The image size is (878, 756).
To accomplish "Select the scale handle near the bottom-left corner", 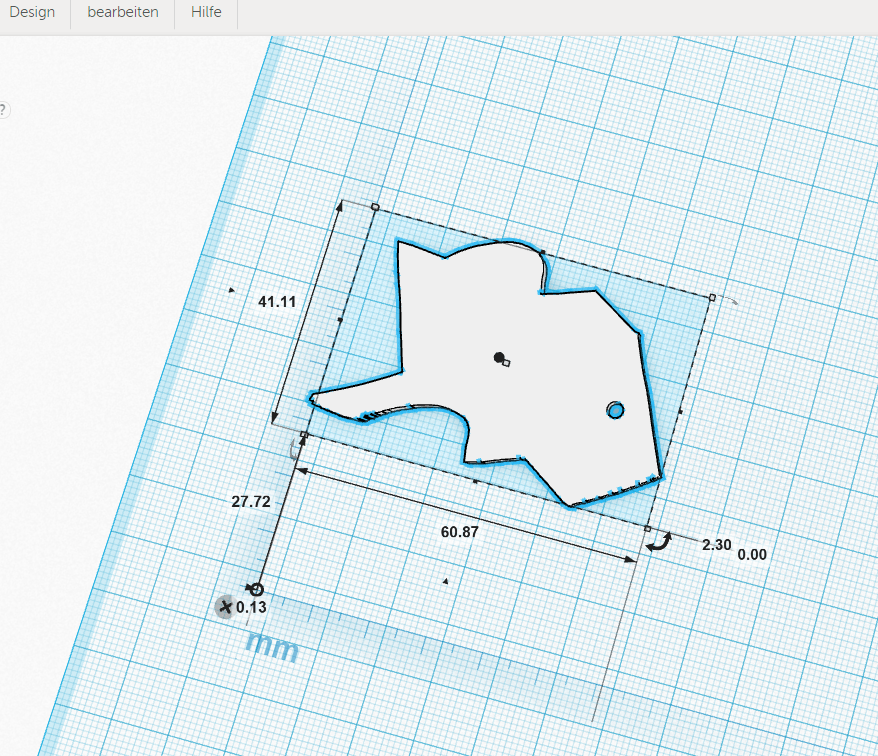I will click(303, 435).
